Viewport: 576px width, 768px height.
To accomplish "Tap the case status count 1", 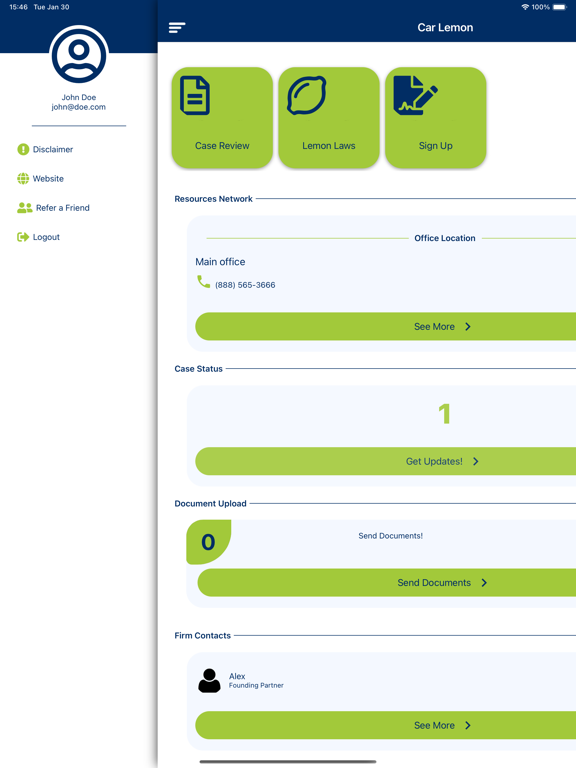I will (x=444, y=414).
